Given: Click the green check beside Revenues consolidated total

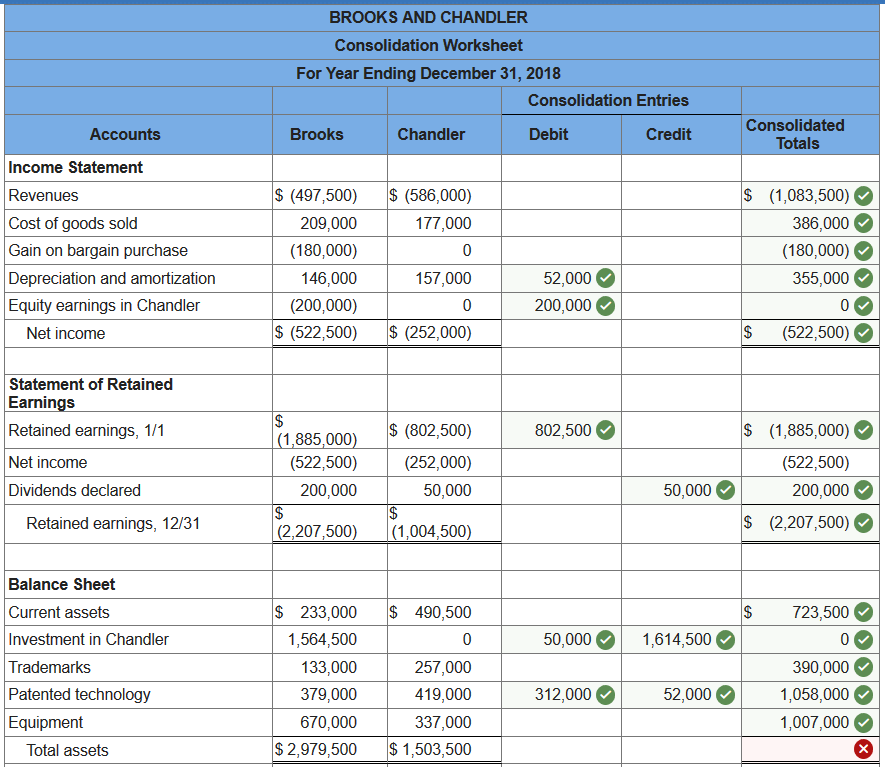Looking at the screenshot, I should pos(863,196).
